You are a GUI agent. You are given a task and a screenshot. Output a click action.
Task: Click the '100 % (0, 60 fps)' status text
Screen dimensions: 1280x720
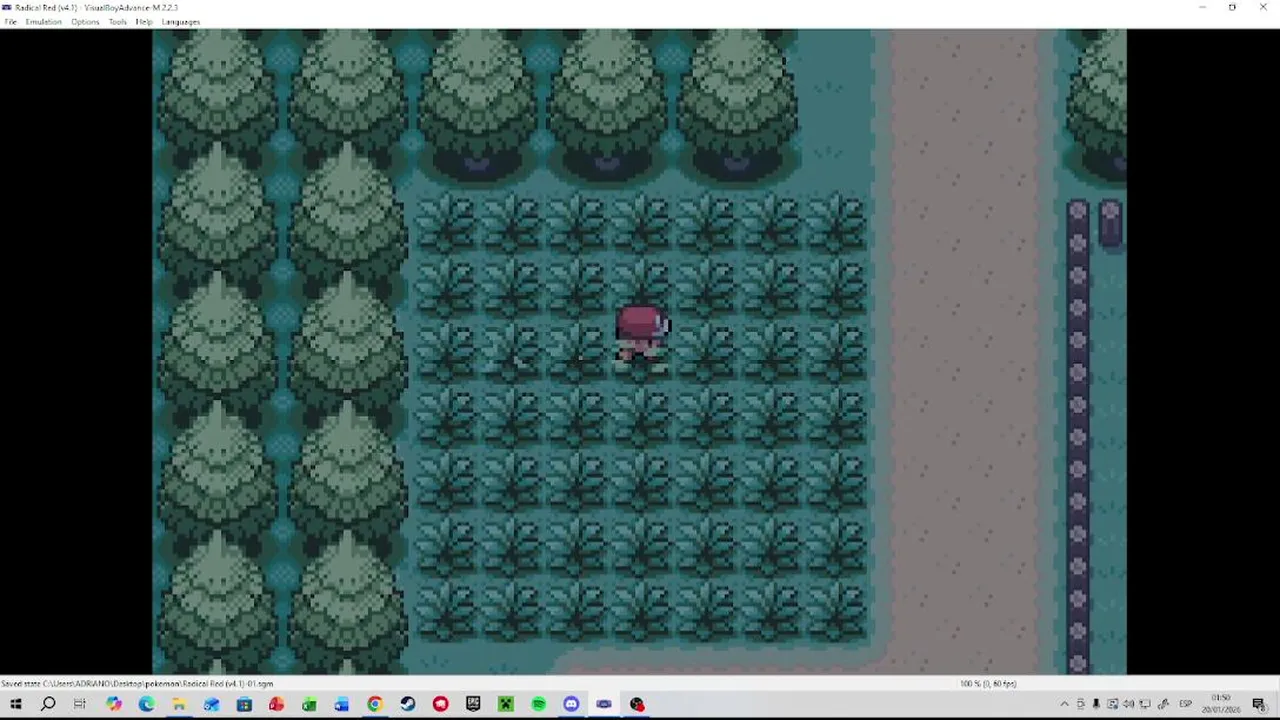coord(988,684)
